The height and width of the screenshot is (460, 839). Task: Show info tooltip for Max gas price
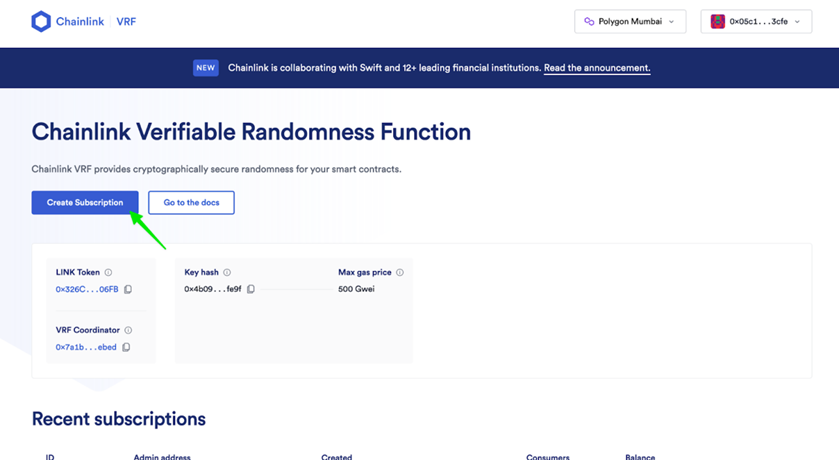tap(400, 272)
